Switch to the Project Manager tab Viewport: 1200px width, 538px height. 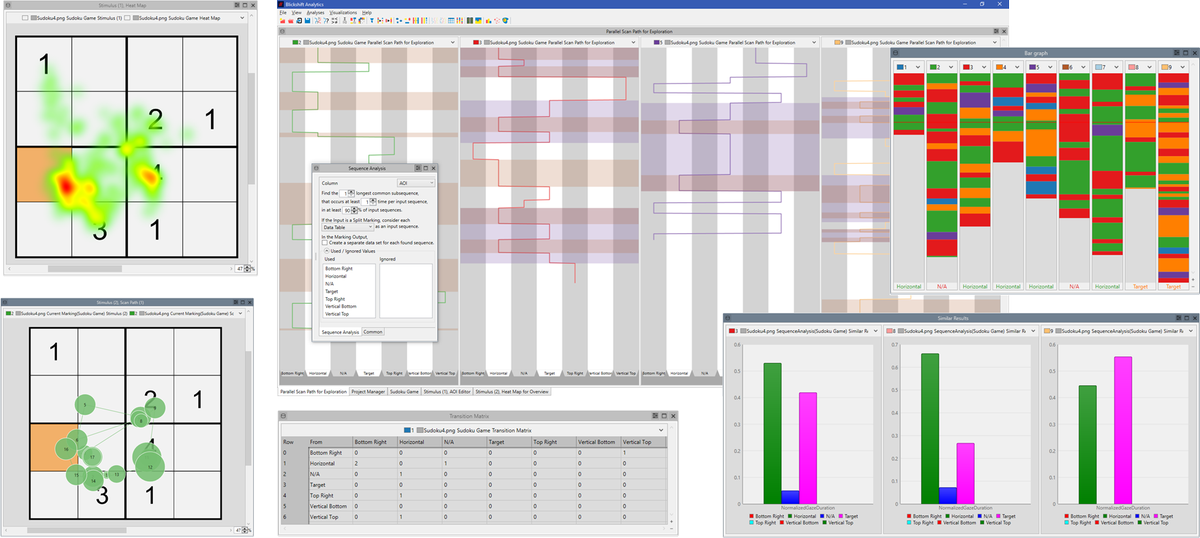pos(366,392)
